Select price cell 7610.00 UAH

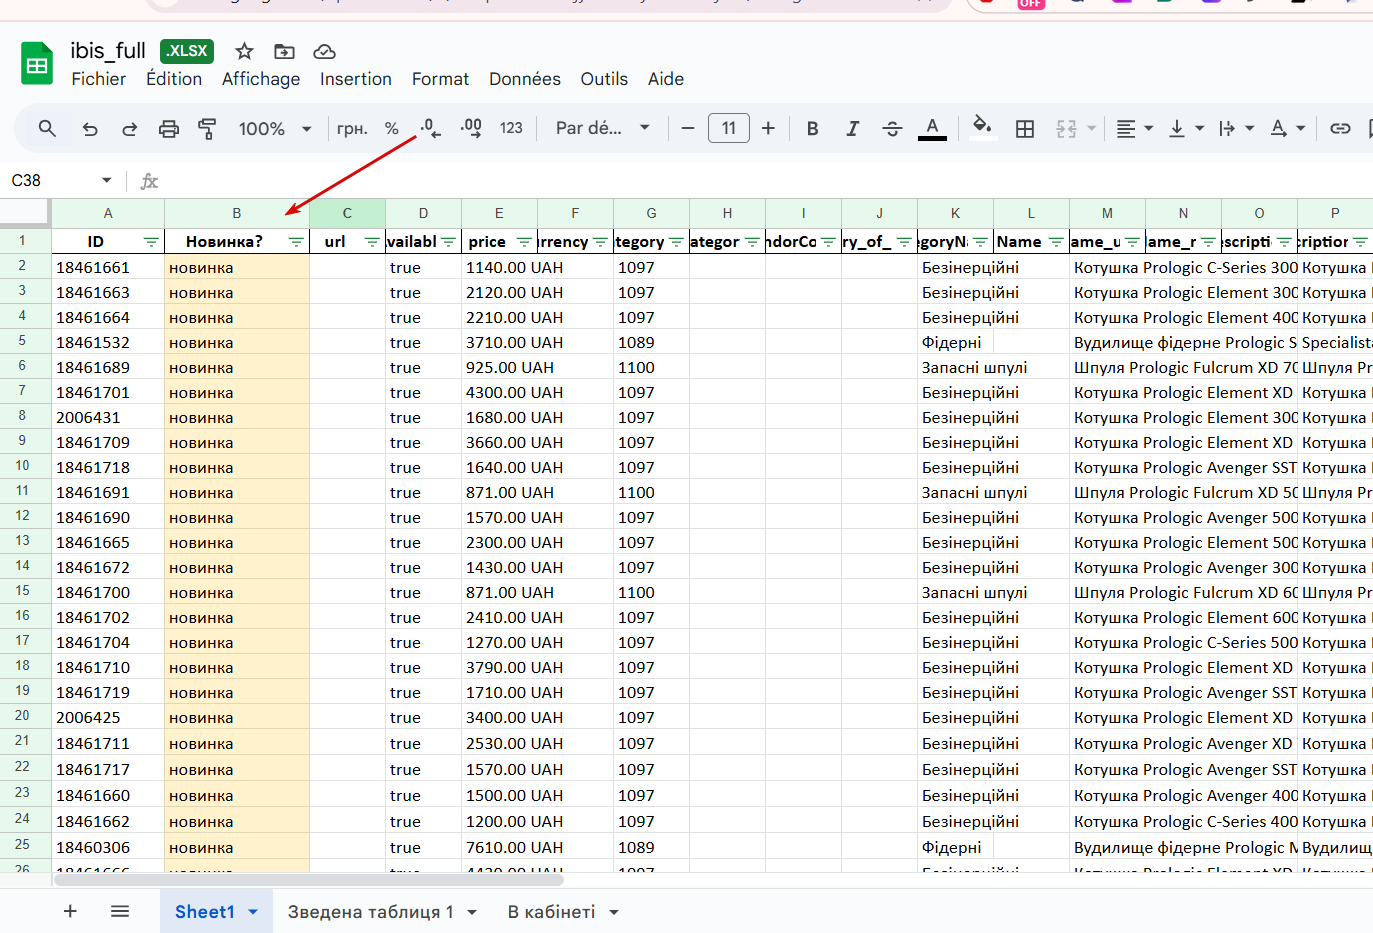tap(499, 847)
